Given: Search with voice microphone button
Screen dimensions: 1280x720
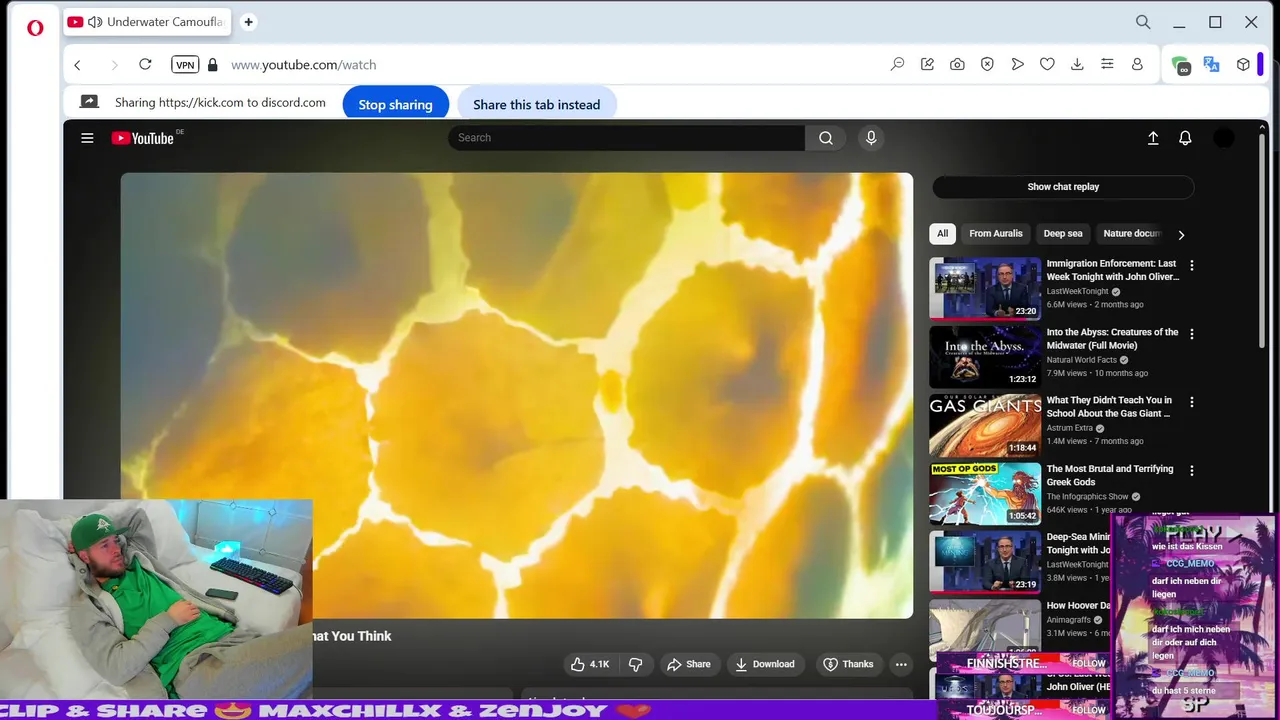Looking at the screenshot, I should tap(871, 138).
